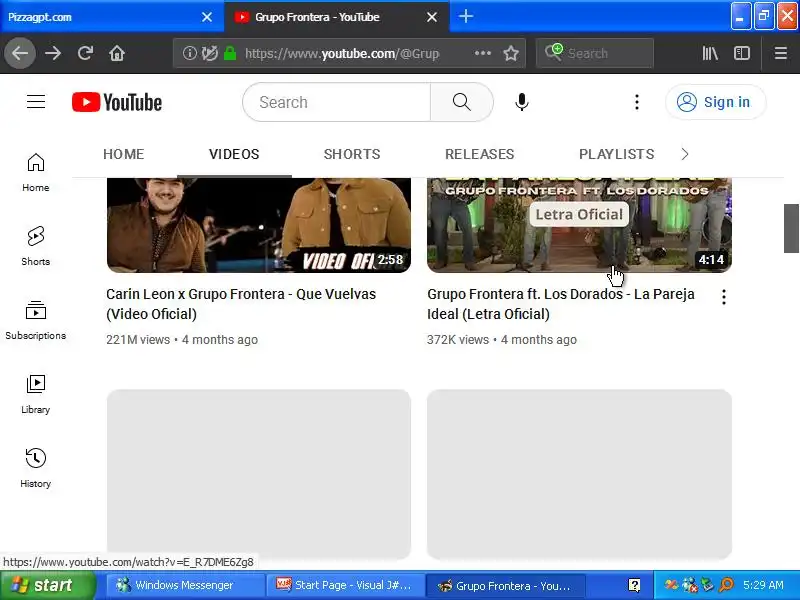This screenshot has height=600, width=800.
Task: Click the YouTube search magnifier button
Action: pyautogui.click(x=462, y=102)
